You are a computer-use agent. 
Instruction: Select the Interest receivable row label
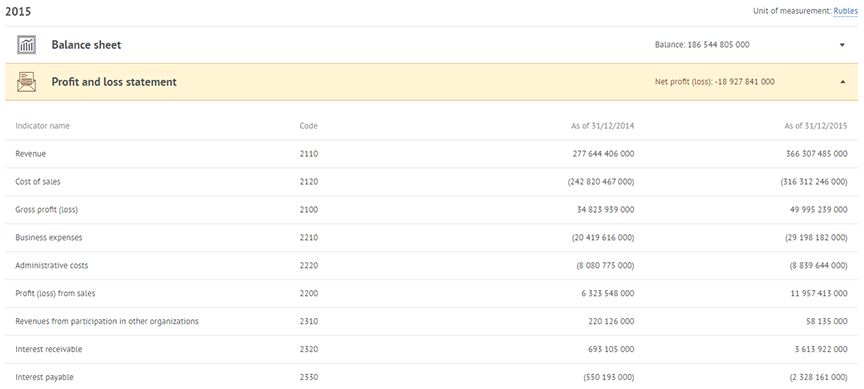(48, 349)
